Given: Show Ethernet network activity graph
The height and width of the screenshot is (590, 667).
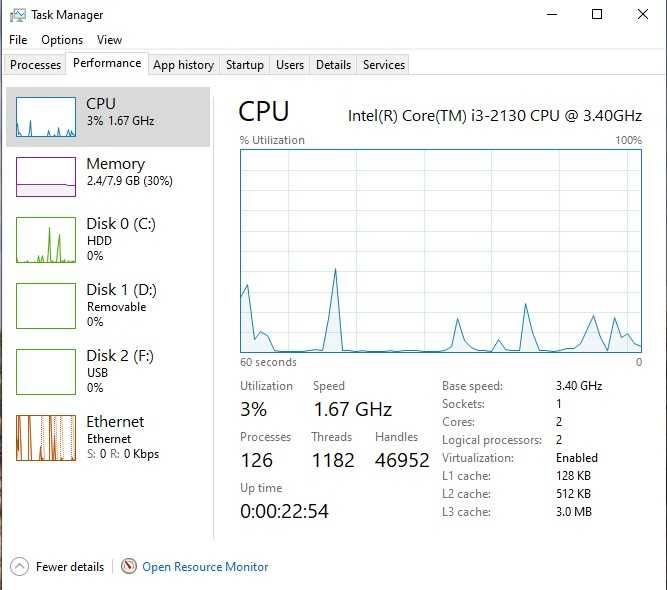Looking at the screenshot, I should (46, 438).
